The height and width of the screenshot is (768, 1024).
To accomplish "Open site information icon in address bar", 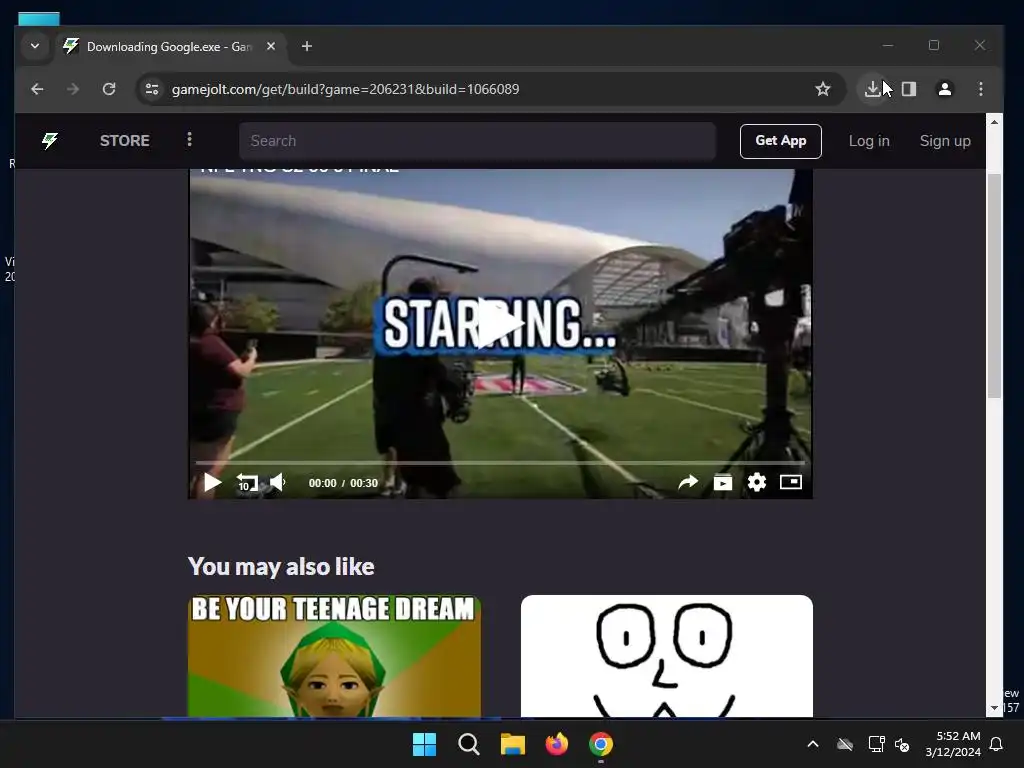I will tap(152, 89).
